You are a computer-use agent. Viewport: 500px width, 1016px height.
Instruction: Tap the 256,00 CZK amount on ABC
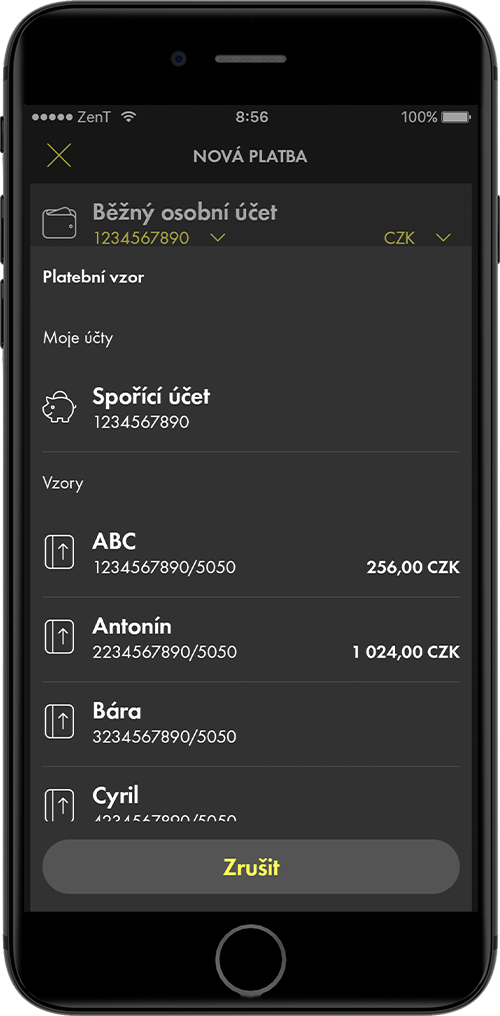(x=413, y=568)
